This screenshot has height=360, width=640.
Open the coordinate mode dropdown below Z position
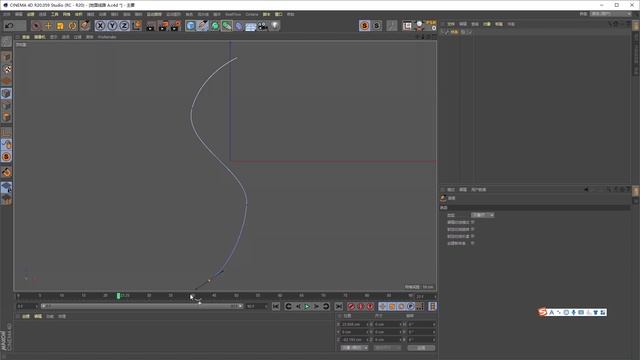coord(354,348)
